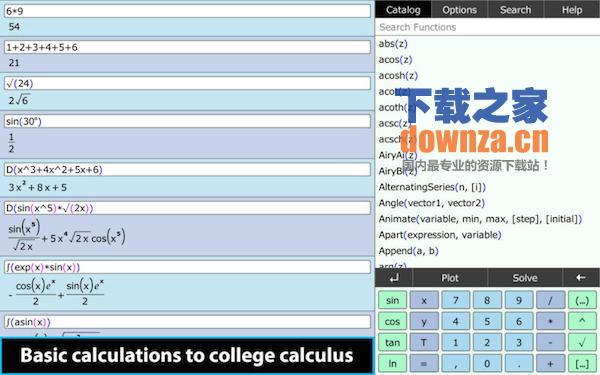Open the Help tab
The height and width of the screenshot is (375, 600).
click(572, 10)
